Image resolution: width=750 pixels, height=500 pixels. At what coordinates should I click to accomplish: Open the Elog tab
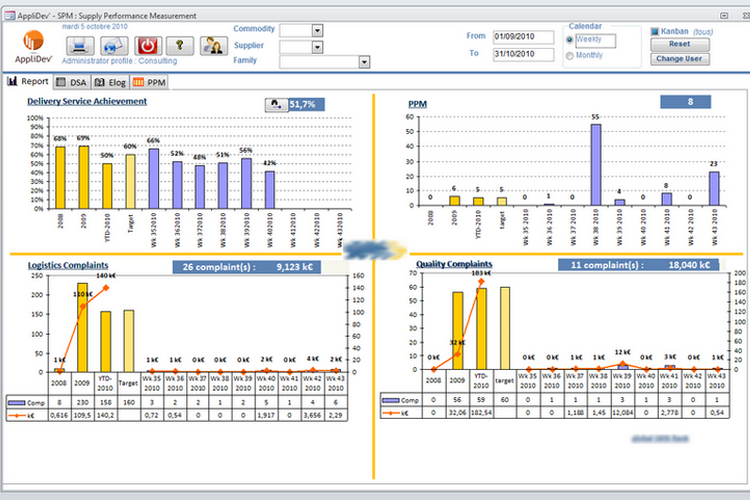pos(110,82)
